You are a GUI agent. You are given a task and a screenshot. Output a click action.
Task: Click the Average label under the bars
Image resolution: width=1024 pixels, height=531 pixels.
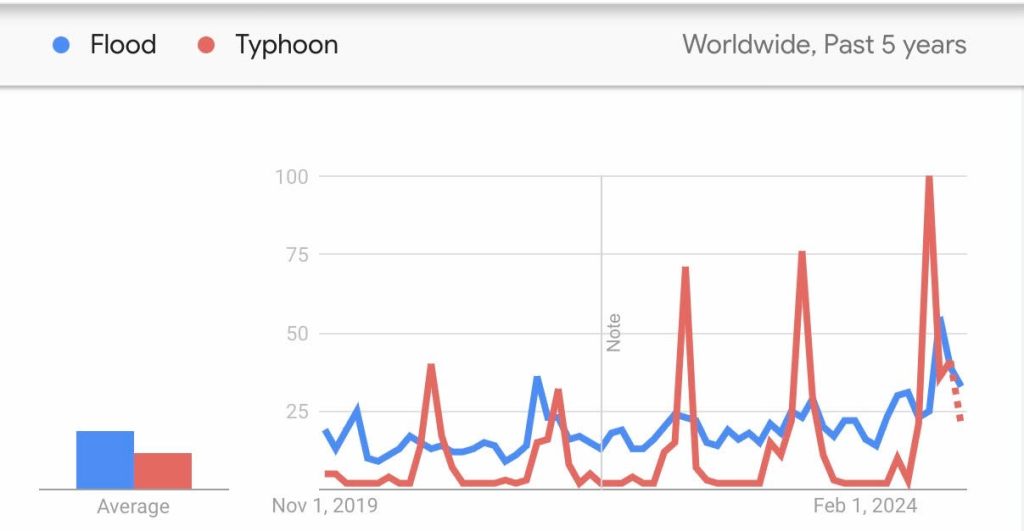(x=133, y=507)
